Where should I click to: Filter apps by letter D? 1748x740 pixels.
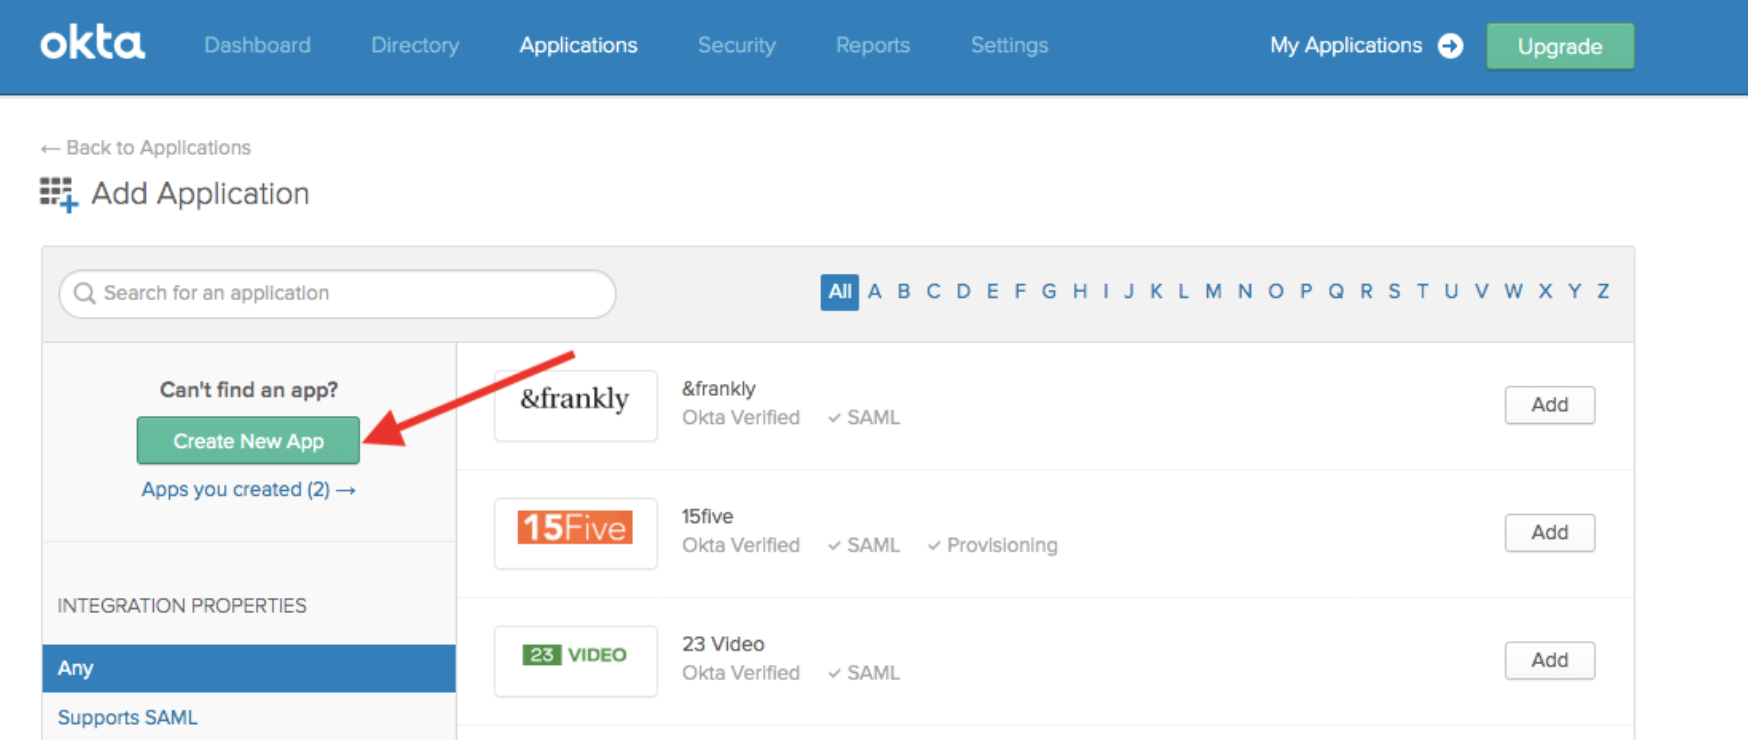click(963, 292)
